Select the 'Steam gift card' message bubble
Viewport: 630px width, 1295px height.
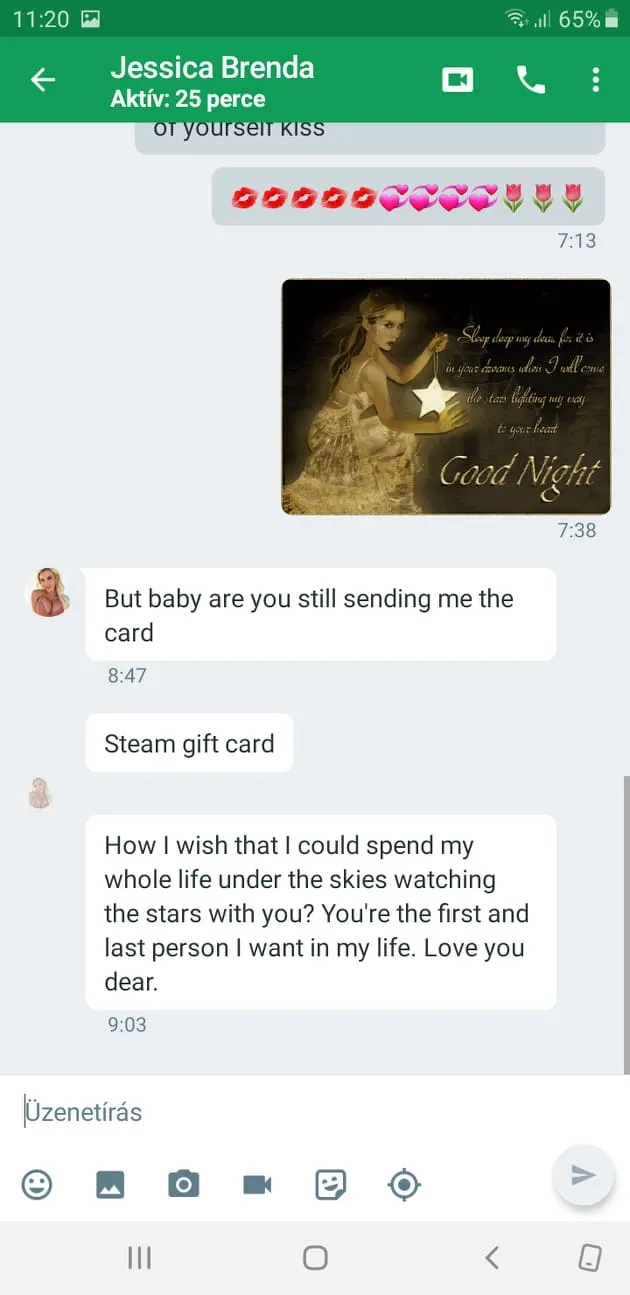click(x=189, y=743)
